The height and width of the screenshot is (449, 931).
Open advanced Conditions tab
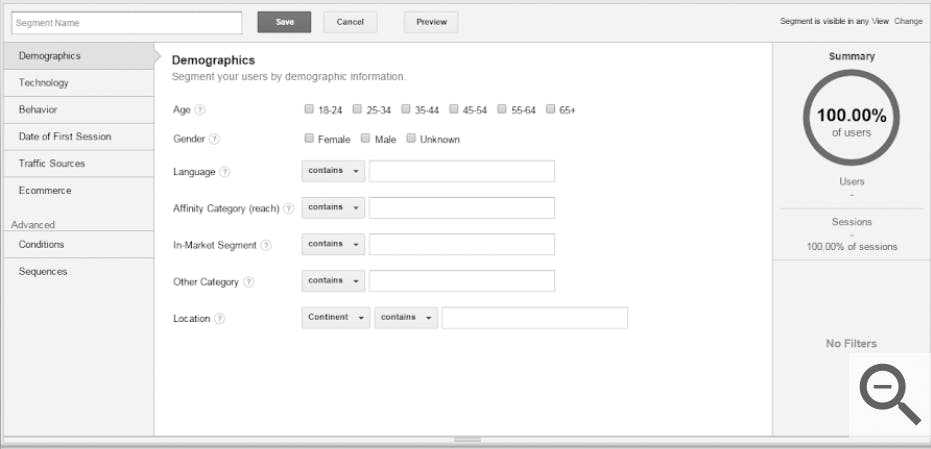(x=79, y=244)
